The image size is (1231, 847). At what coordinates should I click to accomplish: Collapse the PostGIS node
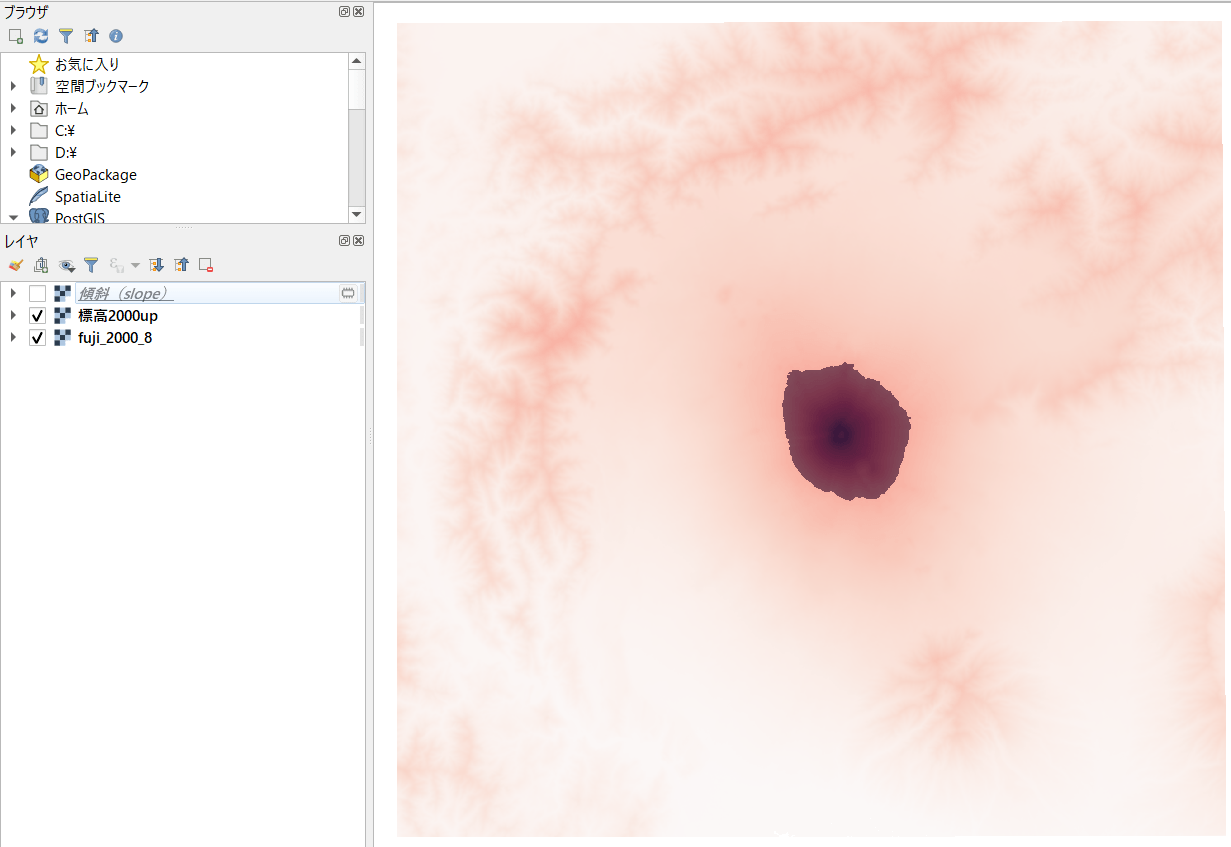pyautogui.click(x=13, y=217)
